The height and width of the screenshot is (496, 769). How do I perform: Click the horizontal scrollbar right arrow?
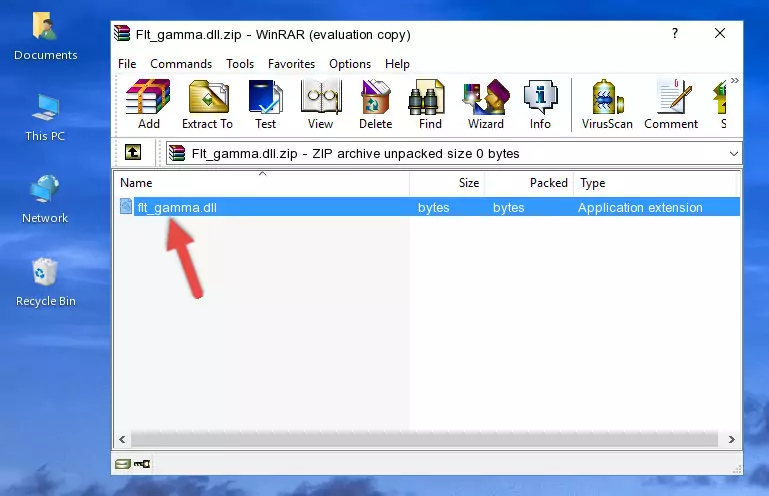[731, 440]
